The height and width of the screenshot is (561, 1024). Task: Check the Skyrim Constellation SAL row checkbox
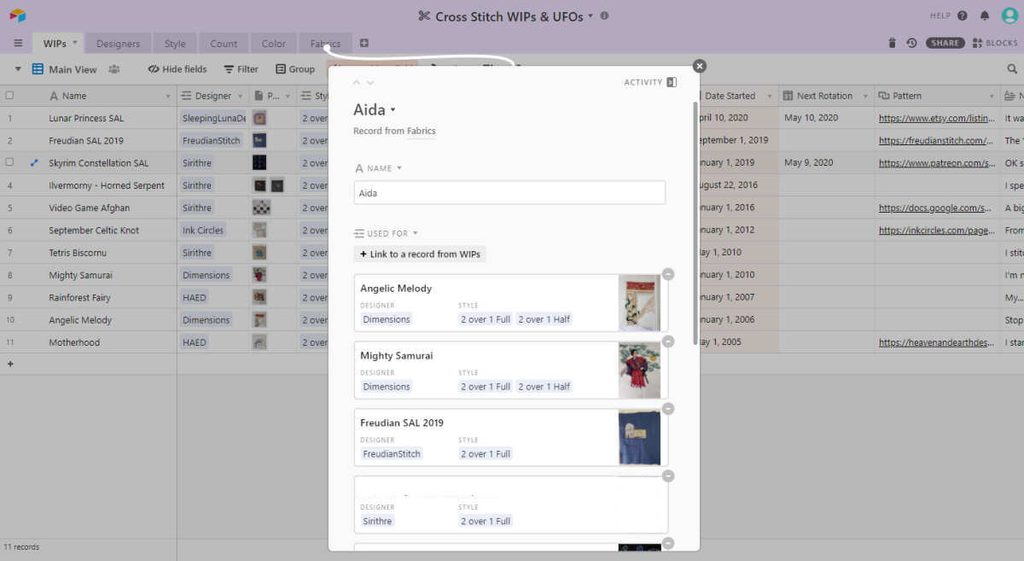click(x=10, y=162)
